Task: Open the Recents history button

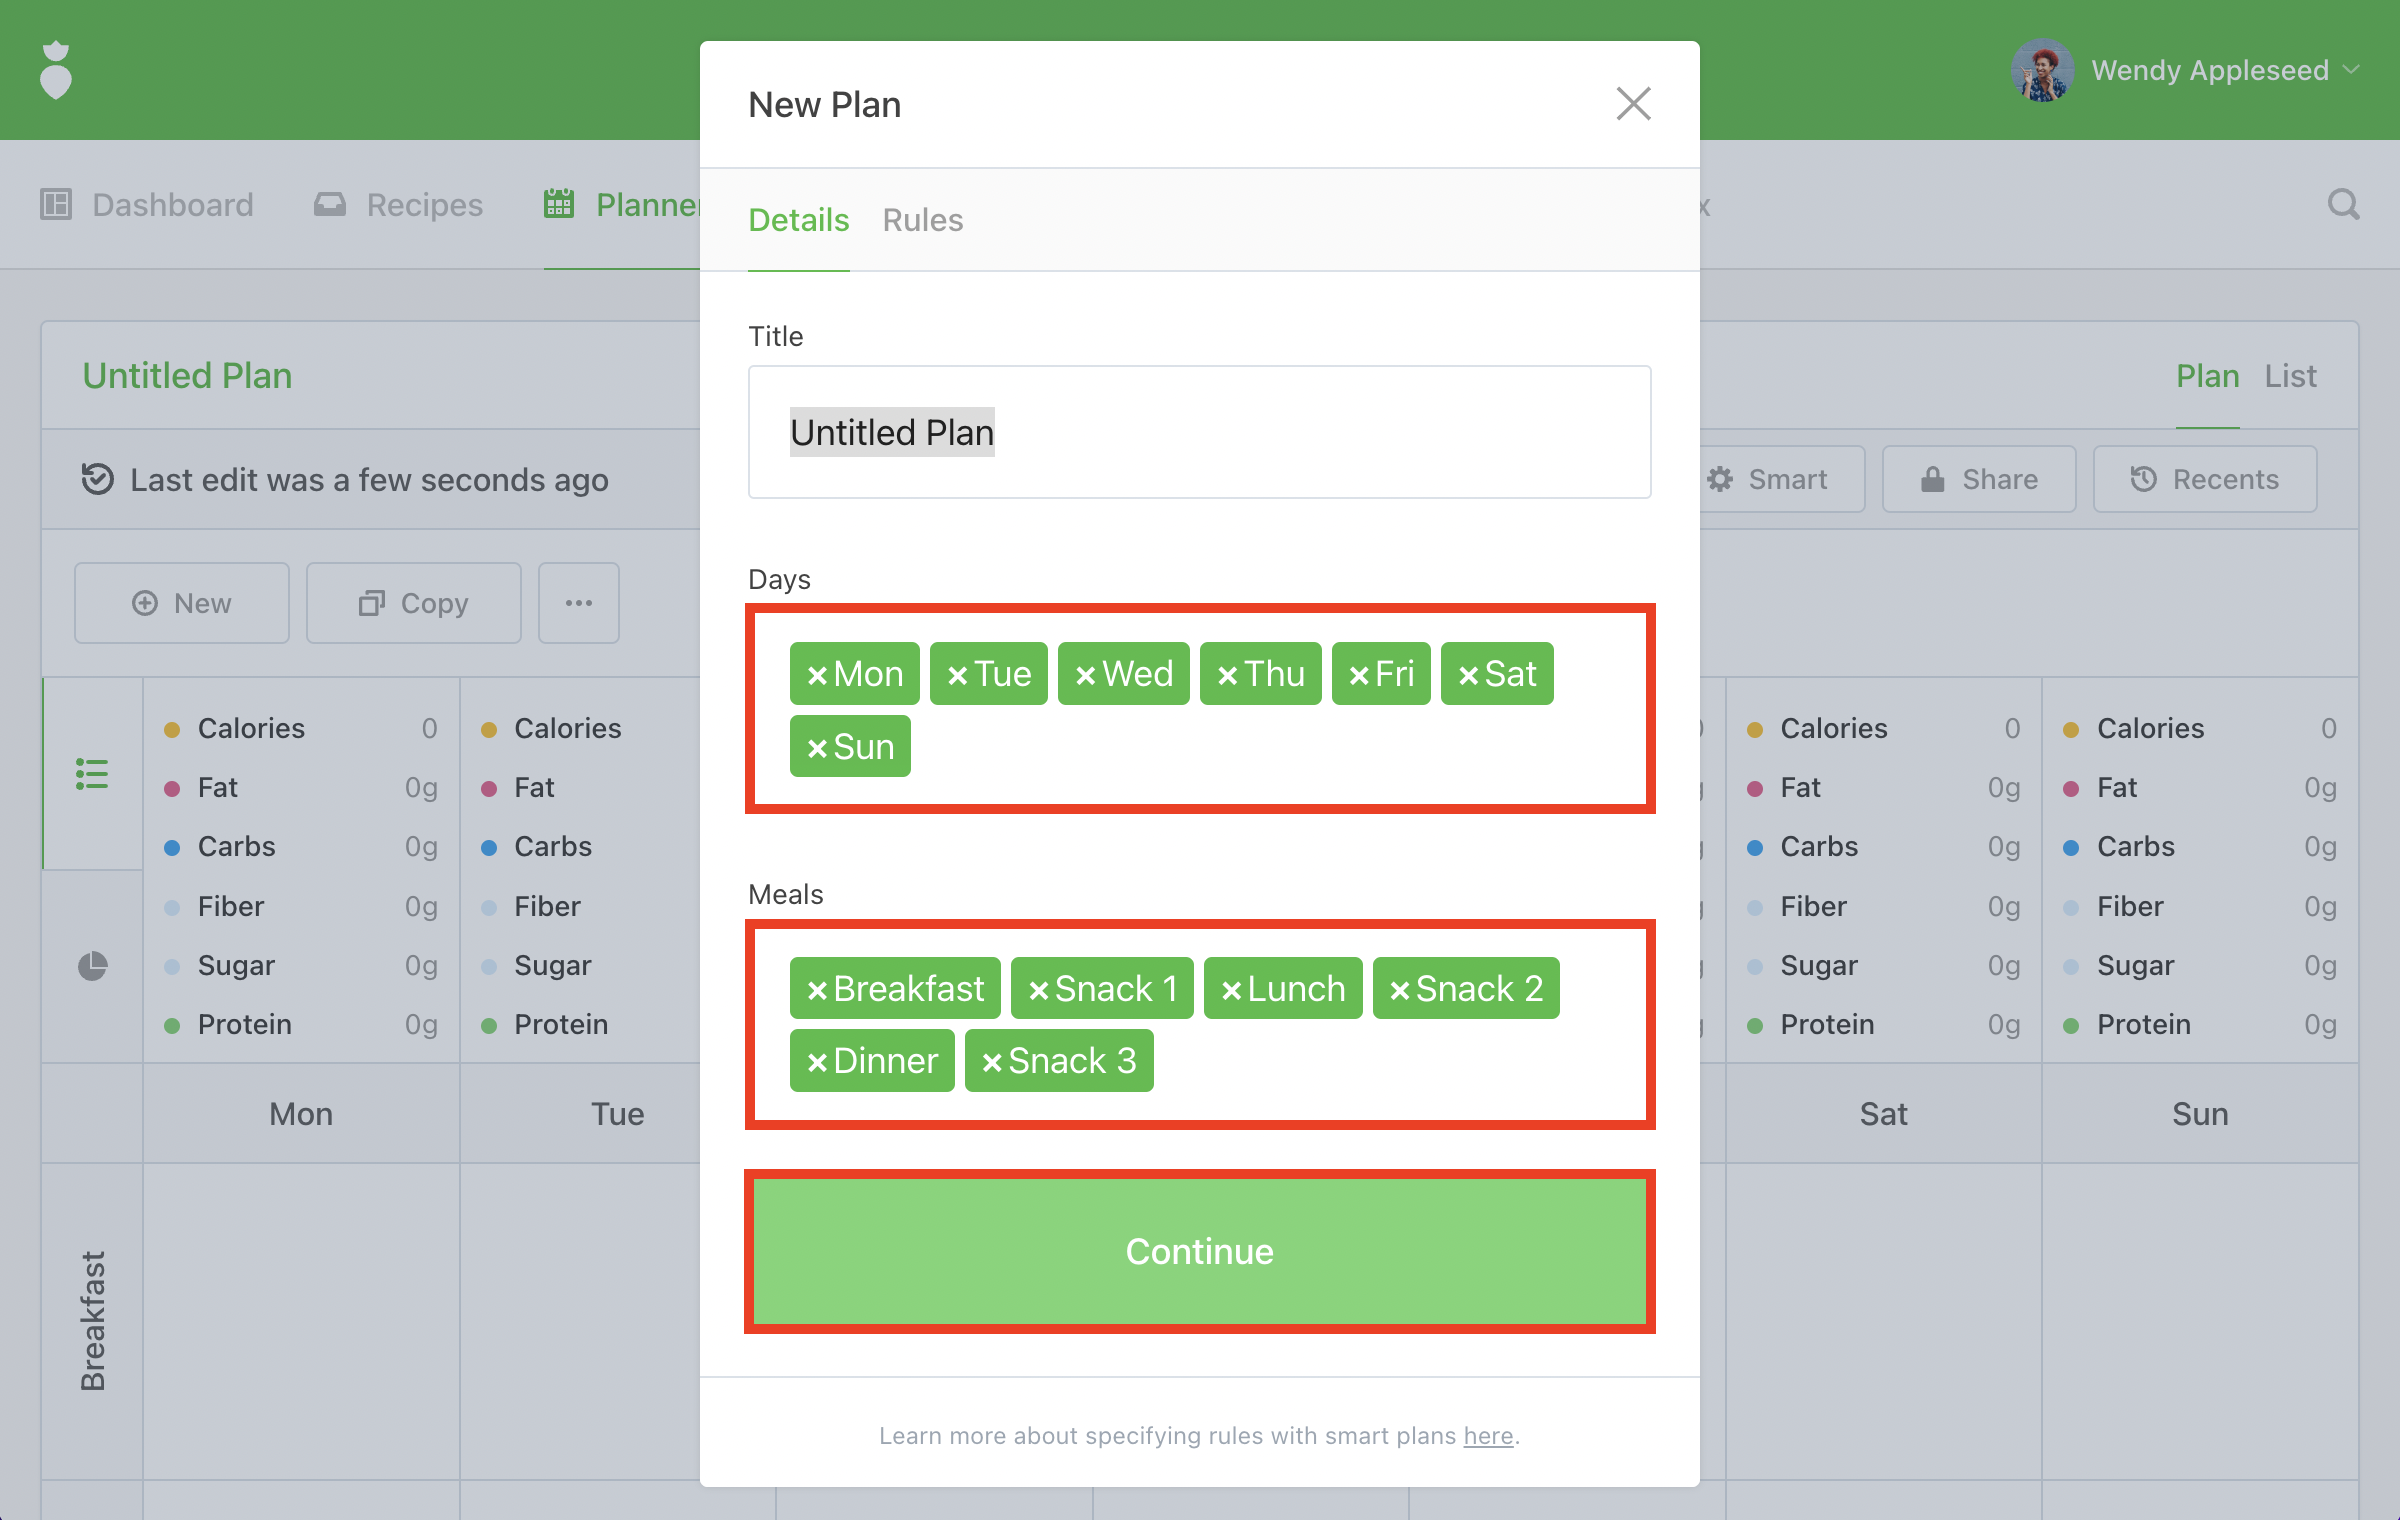Action: (x=2204, y=479)
